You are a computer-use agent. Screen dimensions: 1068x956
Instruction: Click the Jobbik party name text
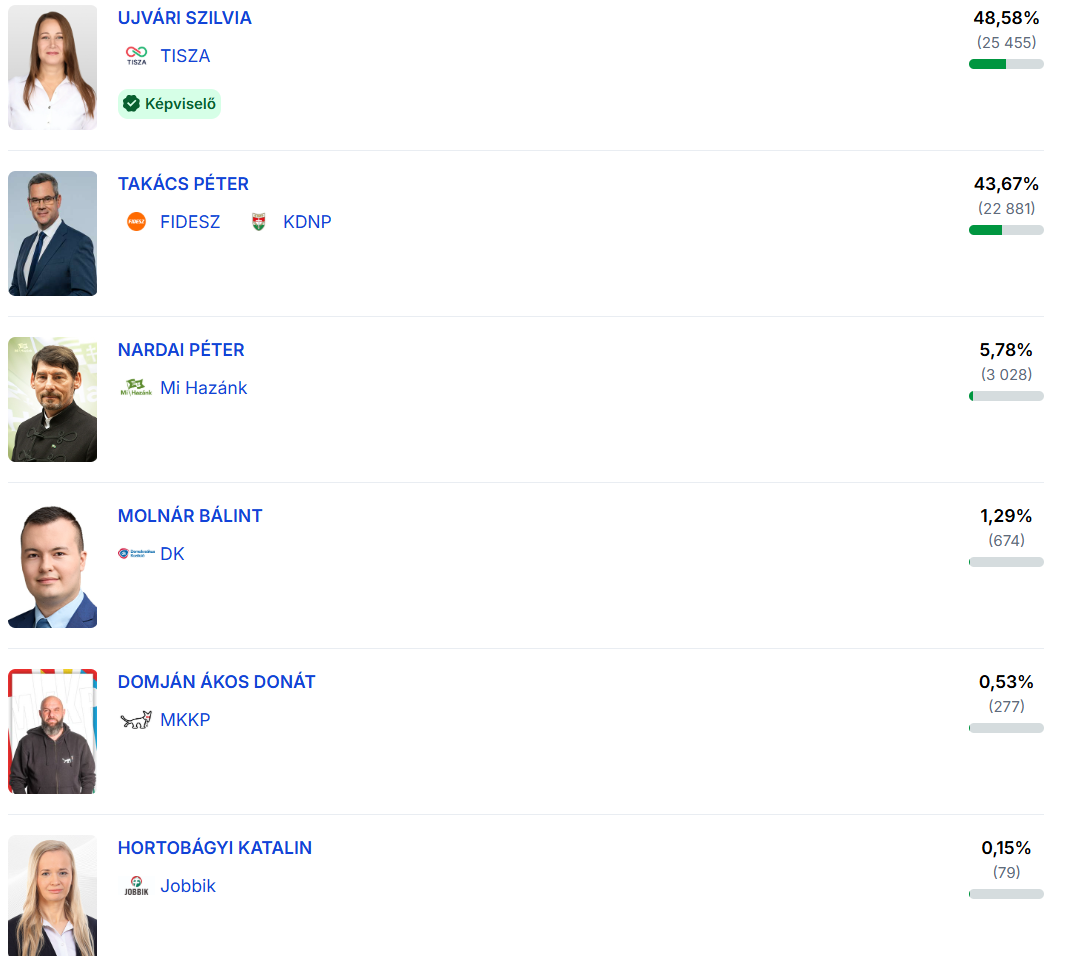(x=188, y=886)
